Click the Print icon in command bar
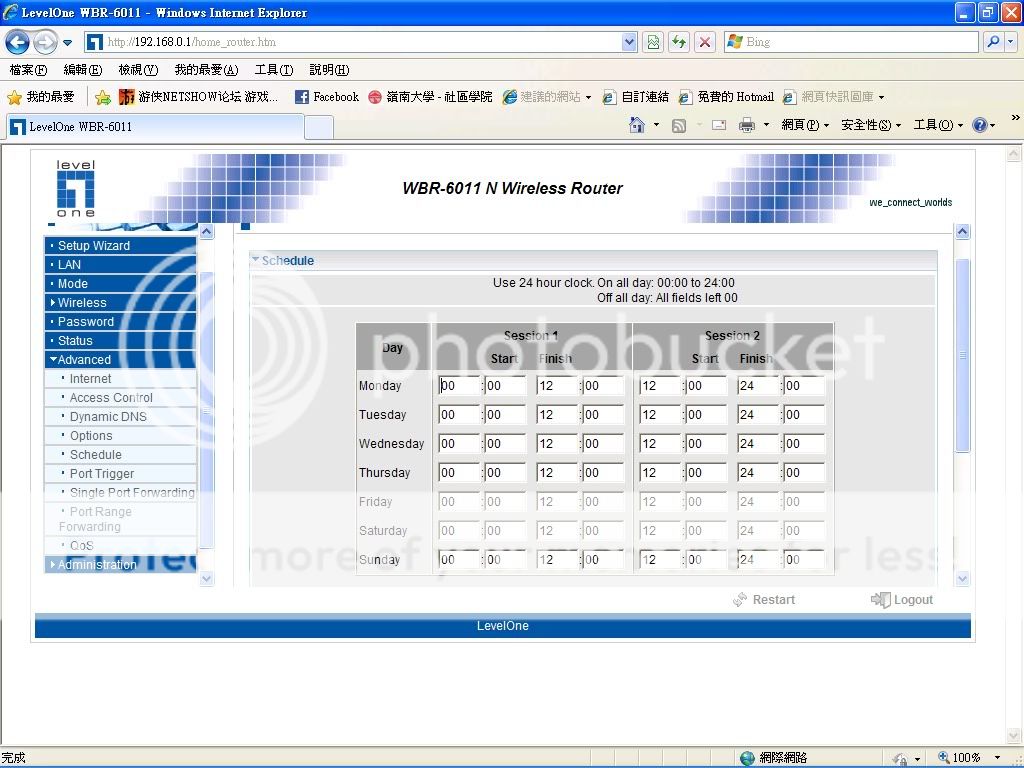The width and height of the screenshot is (1024, 768). click(x=746, y=125)
